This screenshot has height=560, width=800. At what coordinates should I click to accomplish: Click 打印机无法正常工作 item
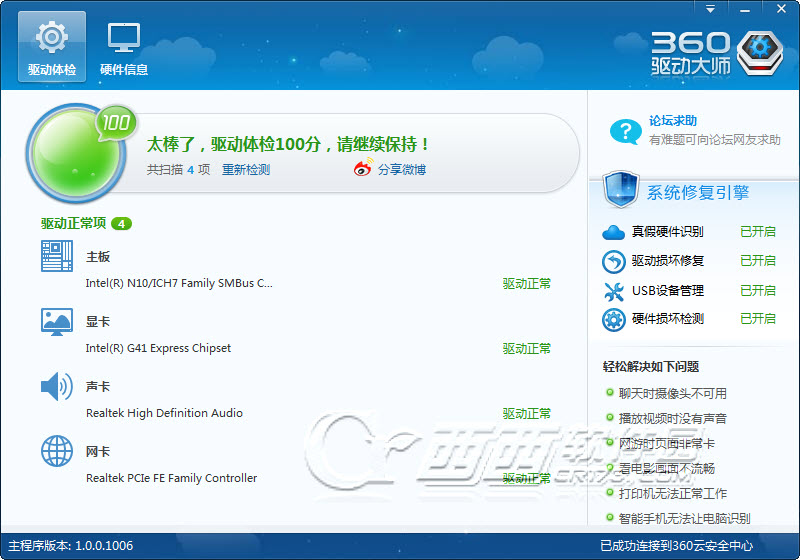672,493
